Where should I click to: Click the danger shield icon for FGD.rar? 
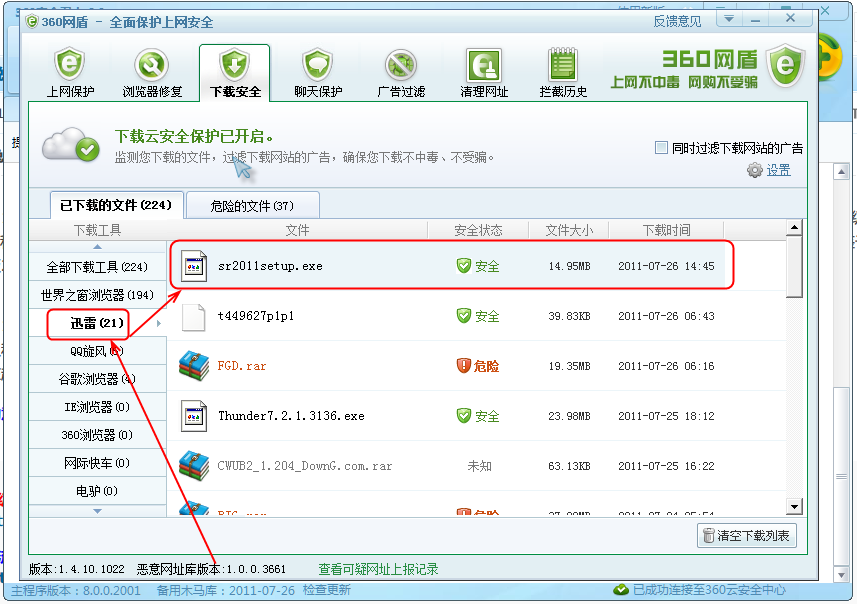click(463, 366)
